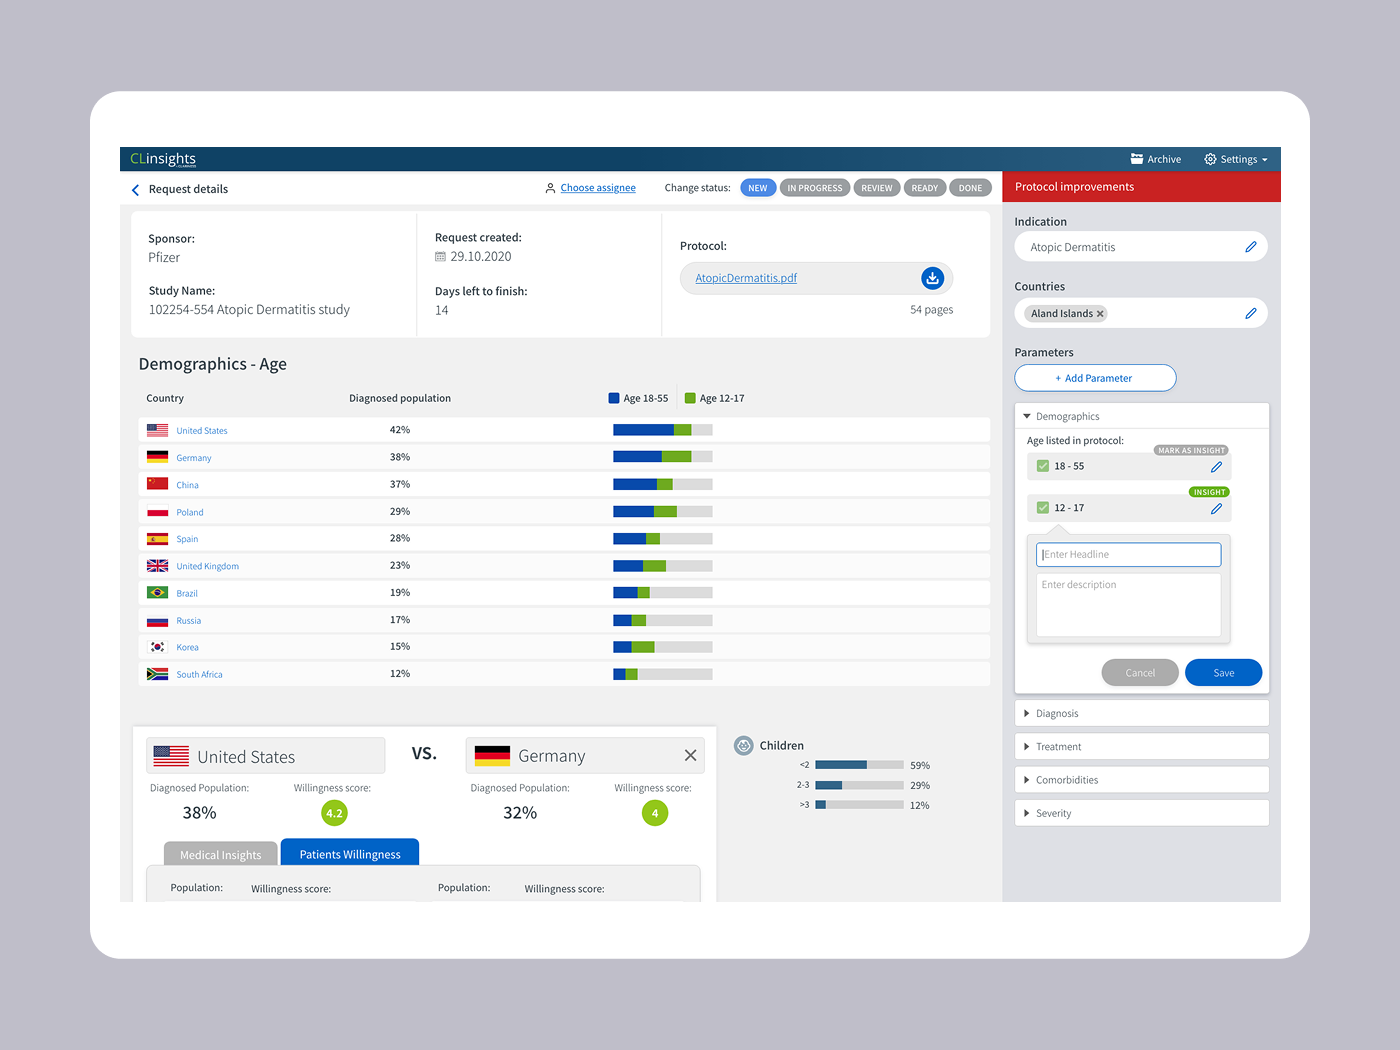
Task: Click the Choose assignee link
Action: tap(598, 188)
